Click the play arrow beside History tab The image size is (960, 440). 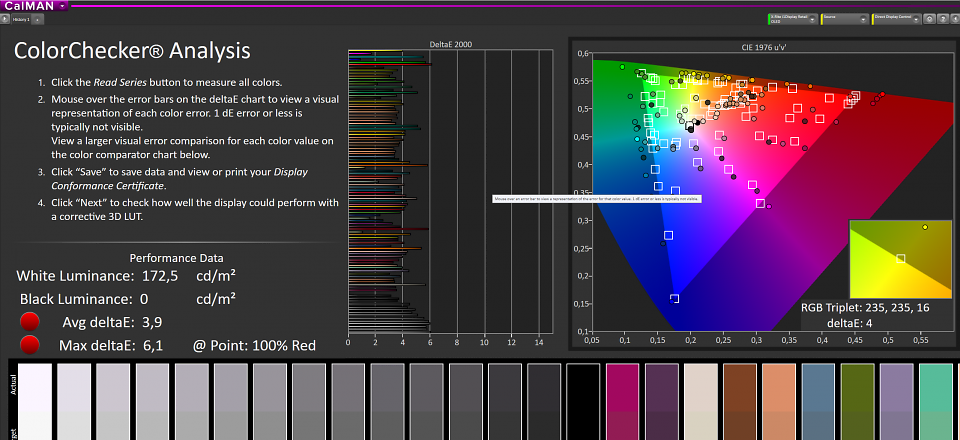tap(6, 20)
